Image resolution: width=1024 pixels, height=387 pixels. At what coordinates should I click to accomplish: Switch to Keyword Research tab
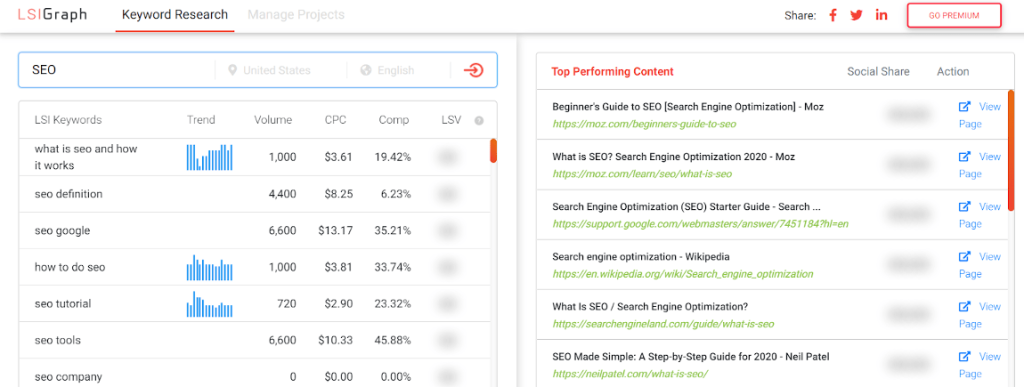(175, 14)
